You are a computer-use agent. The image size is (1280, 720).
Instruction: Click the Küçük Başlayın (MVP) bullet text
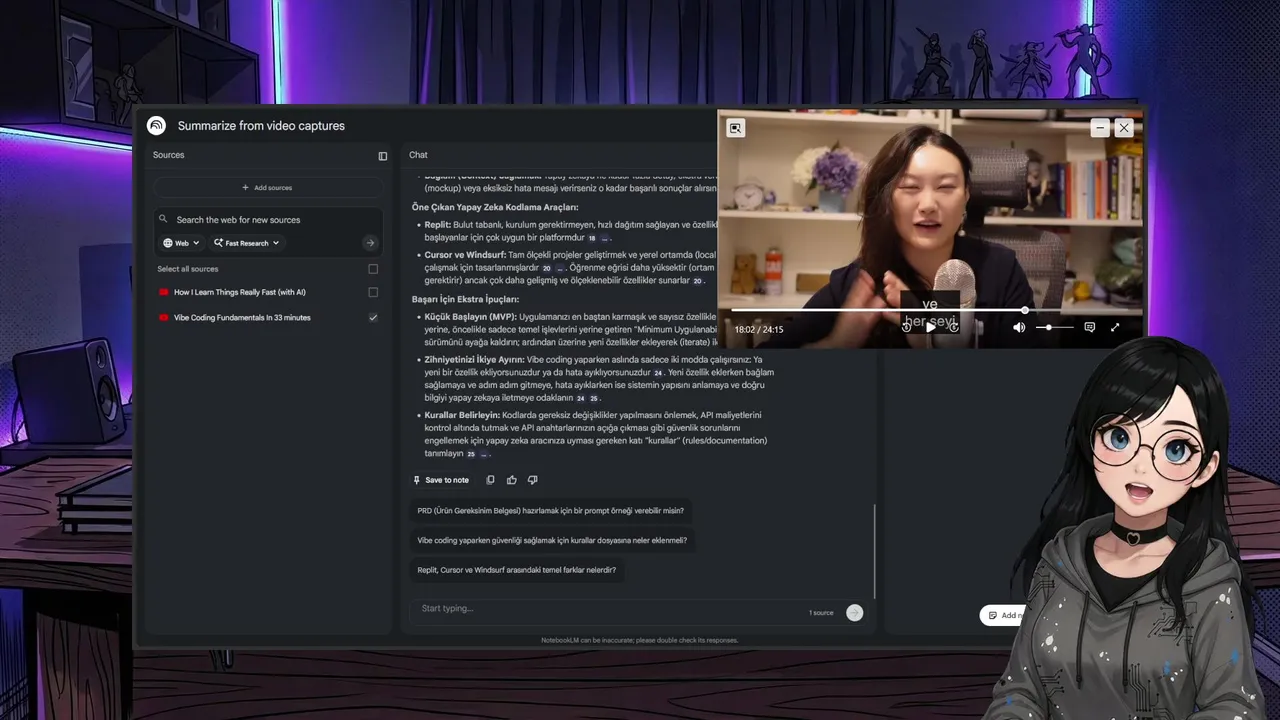point(570,329)
